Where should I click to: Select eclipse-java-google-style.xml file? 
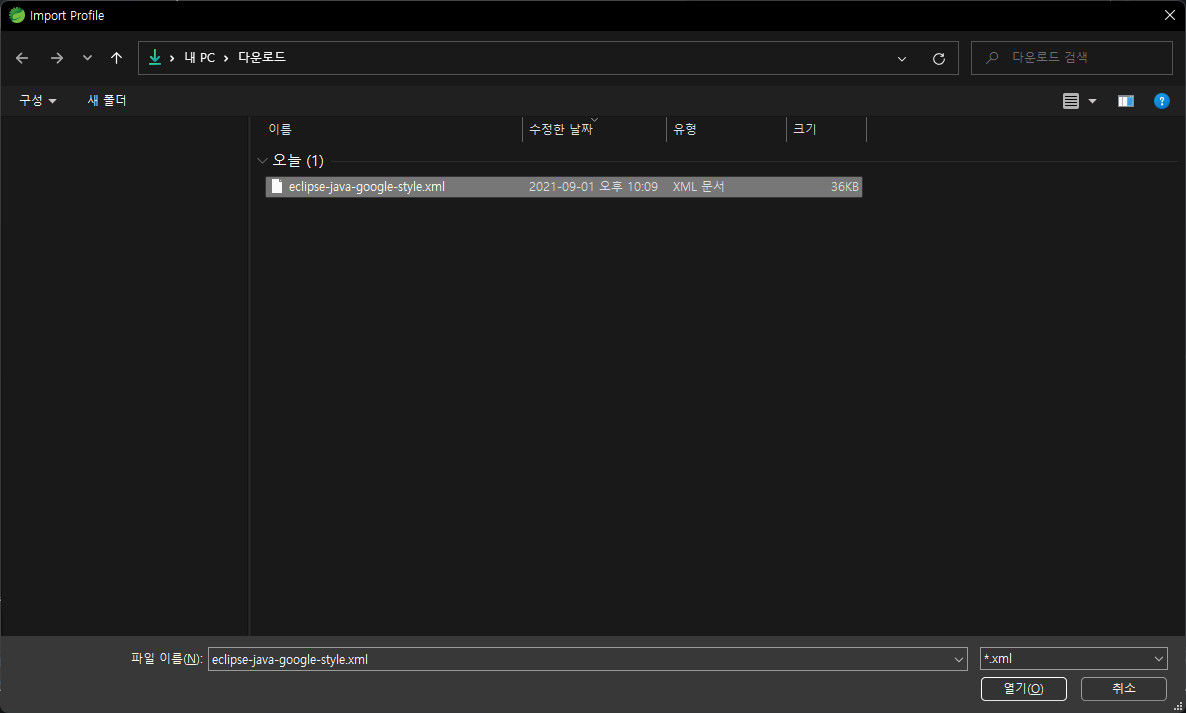point(564,187)
